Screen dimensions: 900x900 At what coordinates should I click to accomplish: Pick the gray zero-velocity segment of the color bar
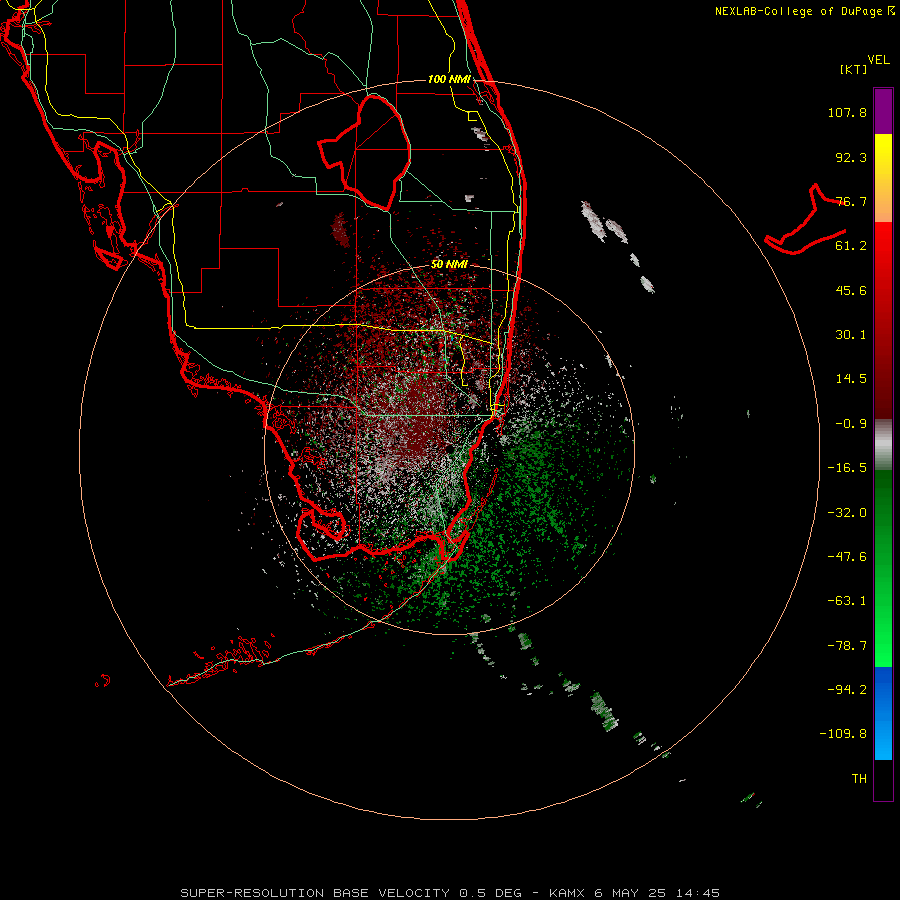click(x=883, y=445)
